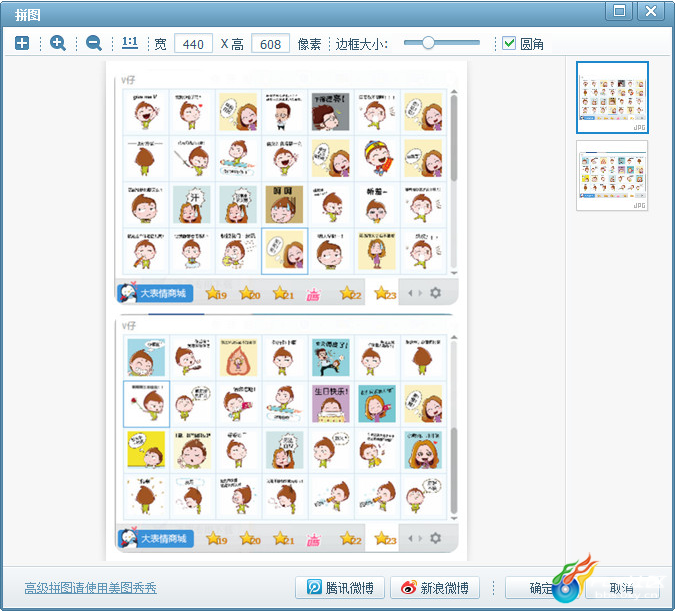Open the settings gear in the lower panel
675x611 pixels.
(436, 538)
